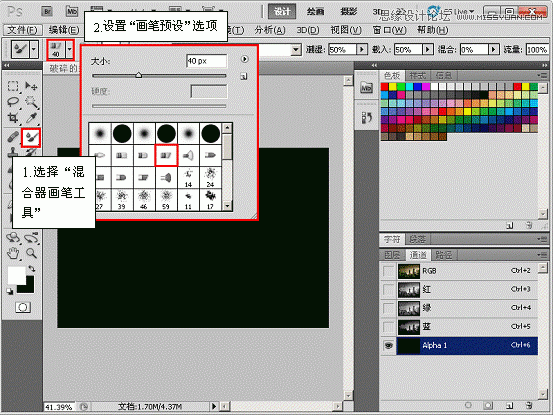Switch to the 路径 paths tab

(x=443, y=255)
